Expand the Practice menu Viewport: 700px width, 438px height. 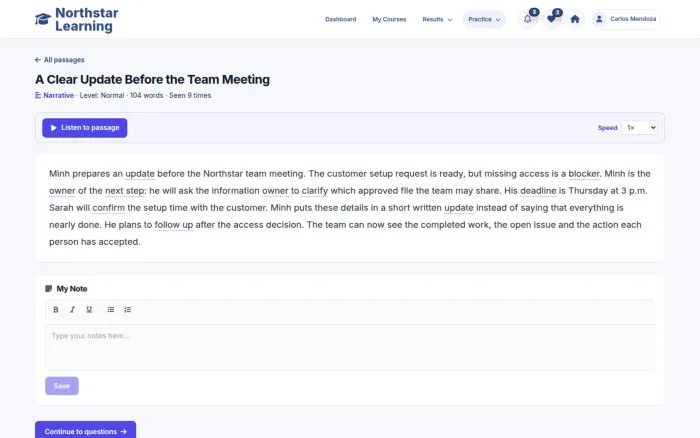tap(484, 19)
